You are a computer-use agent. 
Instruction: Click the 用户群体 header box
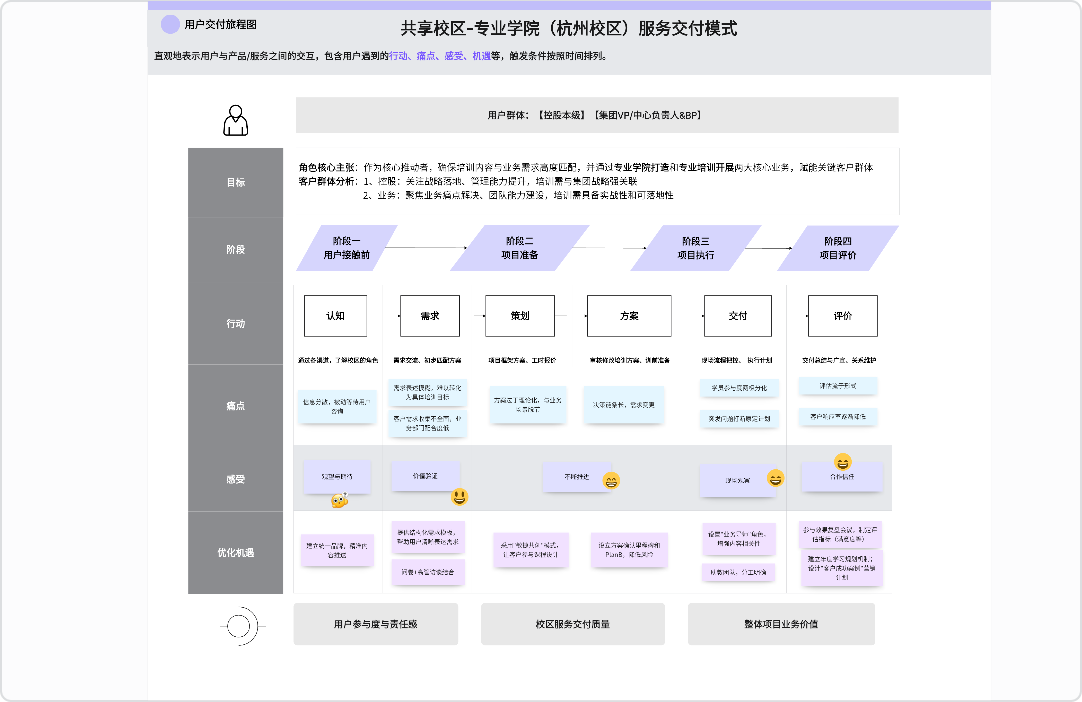click(x=597, y=115)
